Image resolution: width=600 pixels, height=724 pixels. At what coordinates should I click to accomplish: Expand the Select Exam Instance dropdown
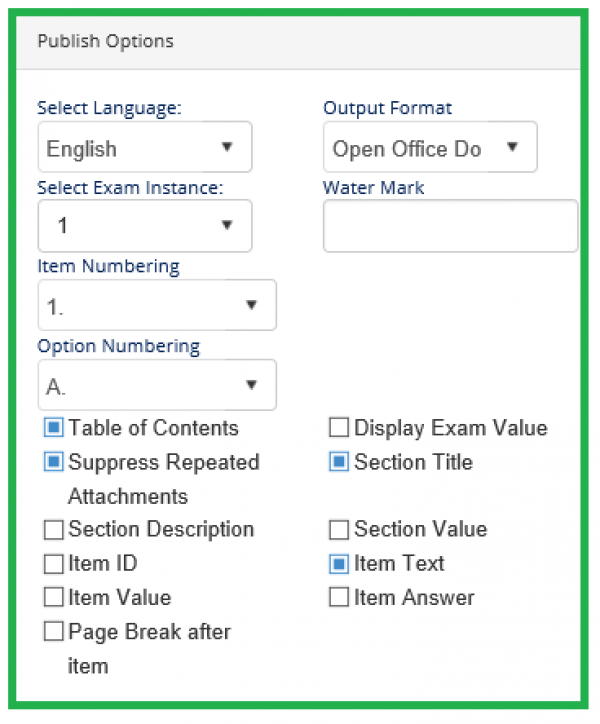[145, 226]
